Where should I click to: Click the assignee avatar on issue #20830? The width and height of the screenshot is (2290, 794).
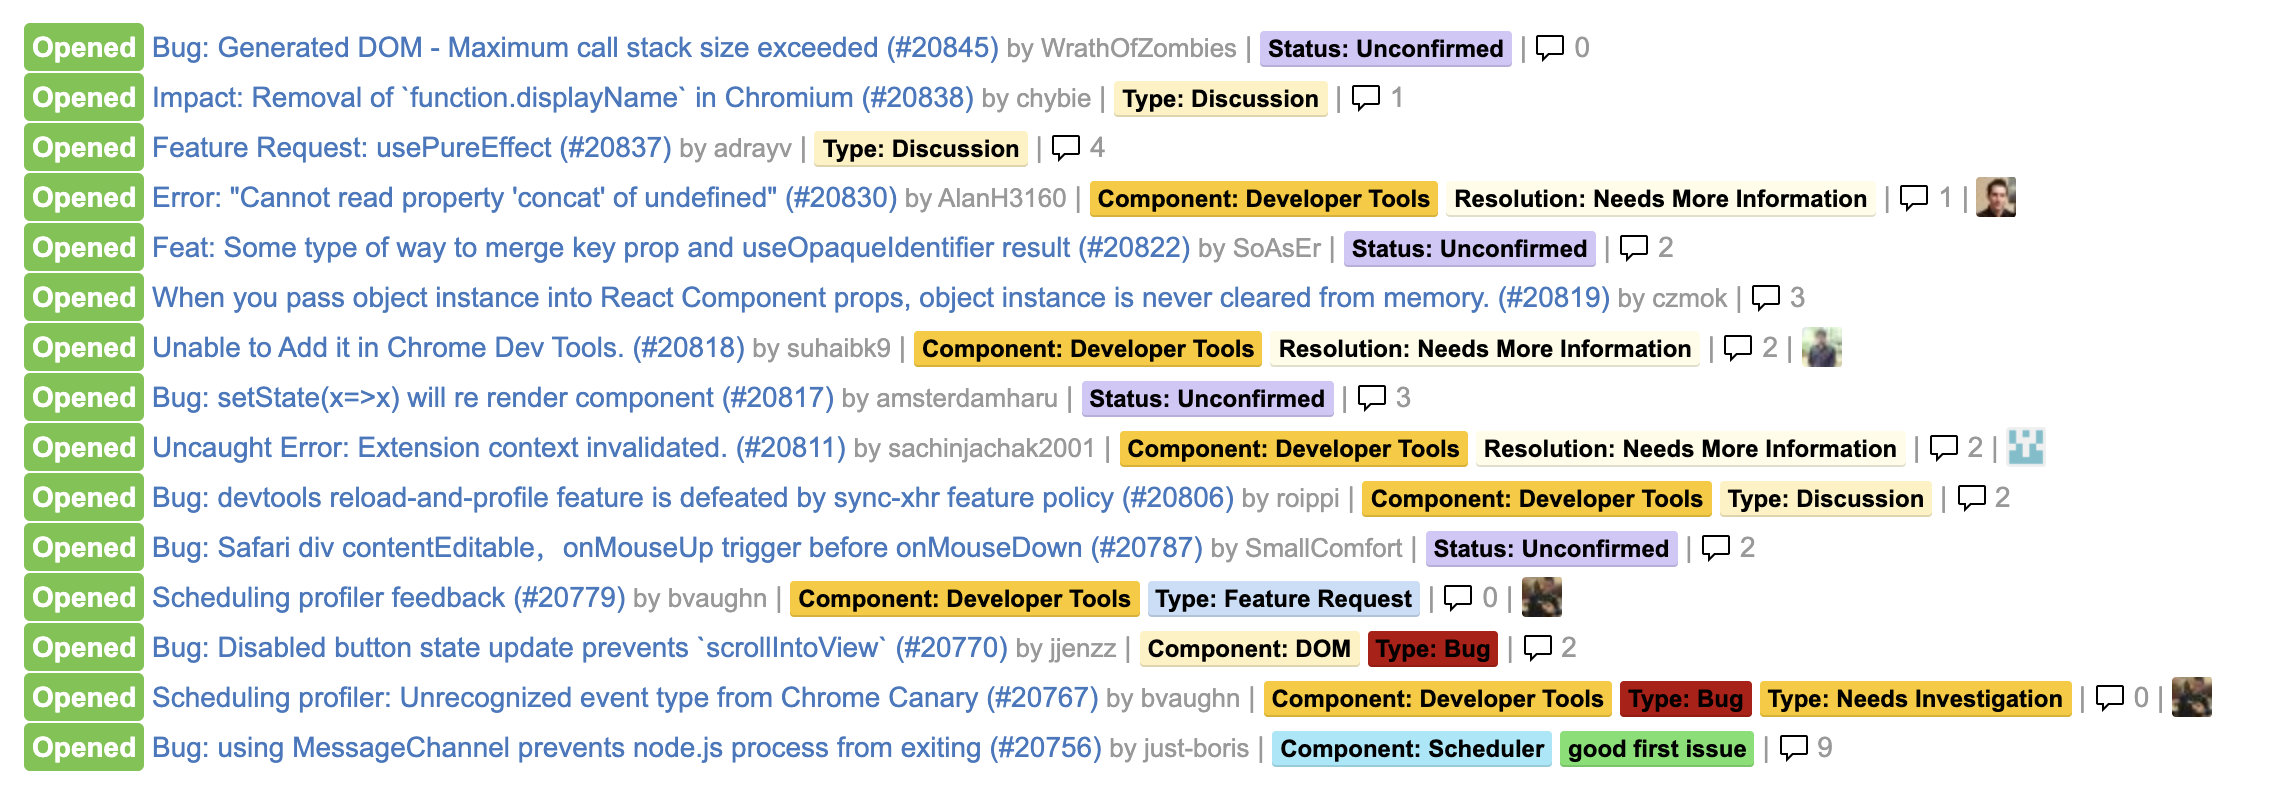point(1995,197)
